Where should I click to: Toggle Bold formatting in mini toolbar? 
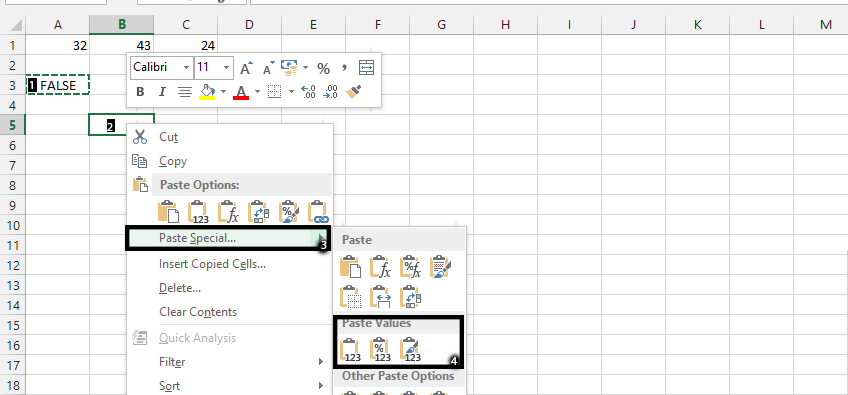[140, 92]
